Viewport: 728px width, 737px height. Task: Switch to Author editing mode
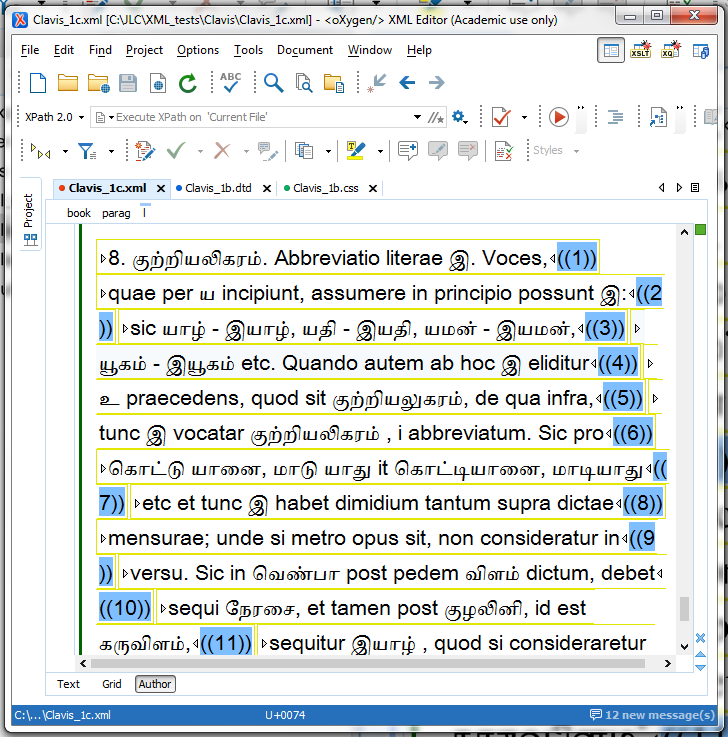(155, 684)
